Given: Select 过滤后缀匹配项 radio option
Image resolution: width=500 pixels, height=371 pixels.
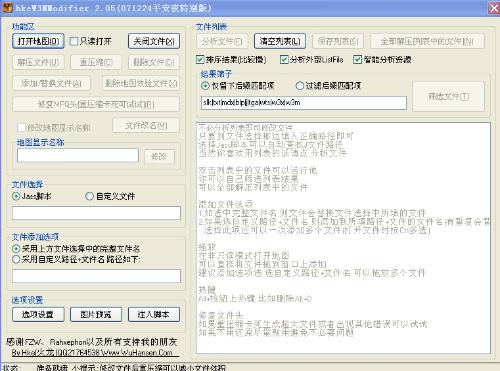Looking at the screenshot, I should [300, 86].
